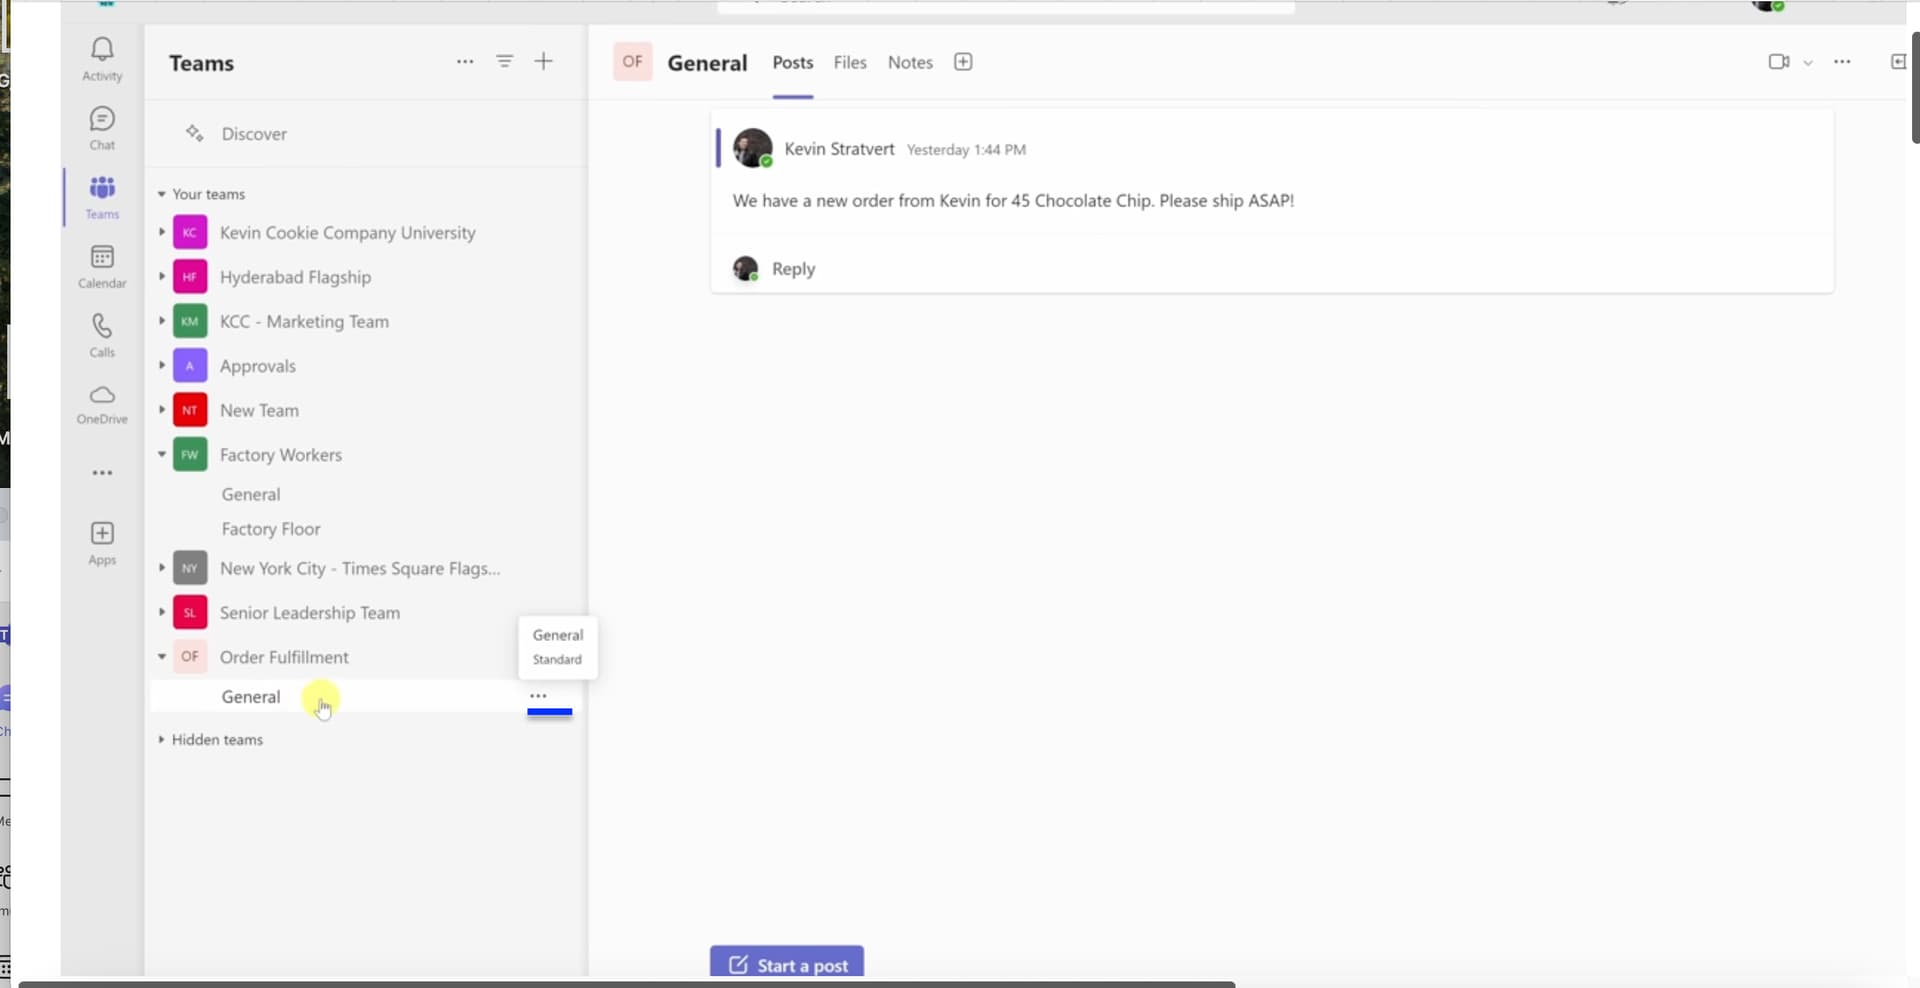Image resolution: width=1920 pixels, height=988 pixels.
Task: Click the A avatar of Approvals team
Action: coord(190,366)
